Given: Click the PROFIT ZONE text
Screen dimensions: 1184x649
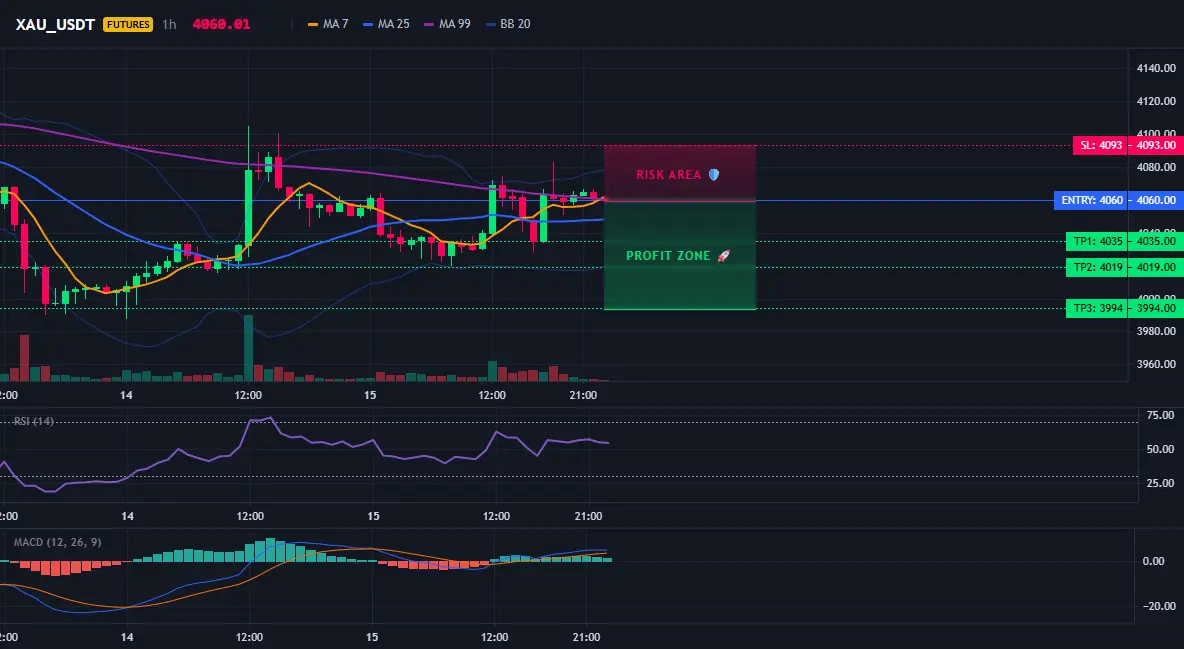Looking at the screenshot, I should (668, 256).
